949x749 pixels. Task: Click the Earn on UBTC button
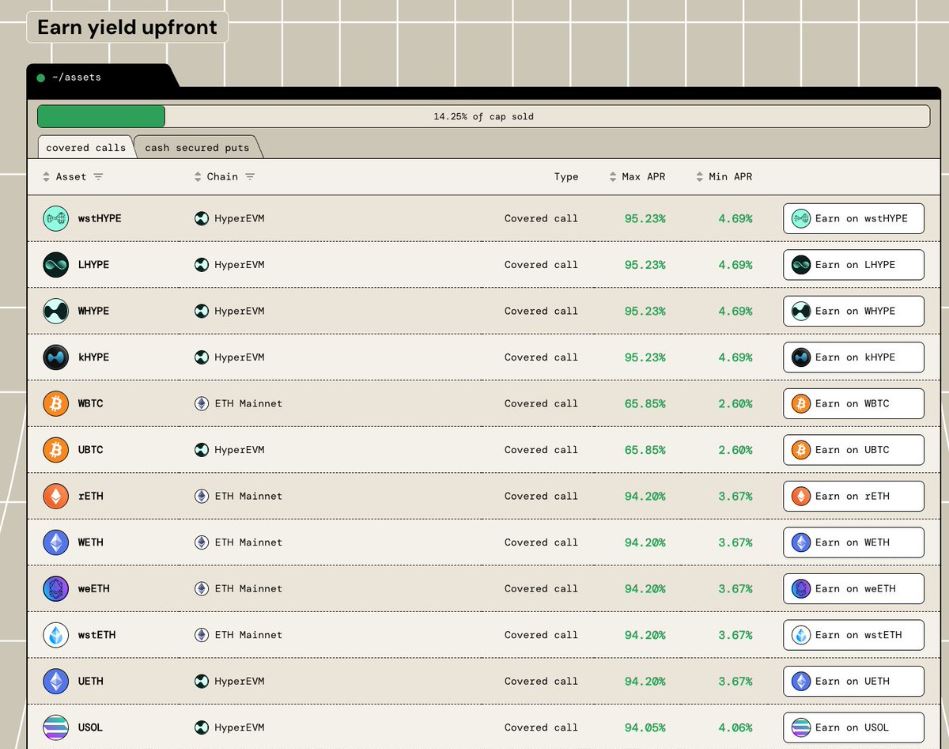point(853,450)
